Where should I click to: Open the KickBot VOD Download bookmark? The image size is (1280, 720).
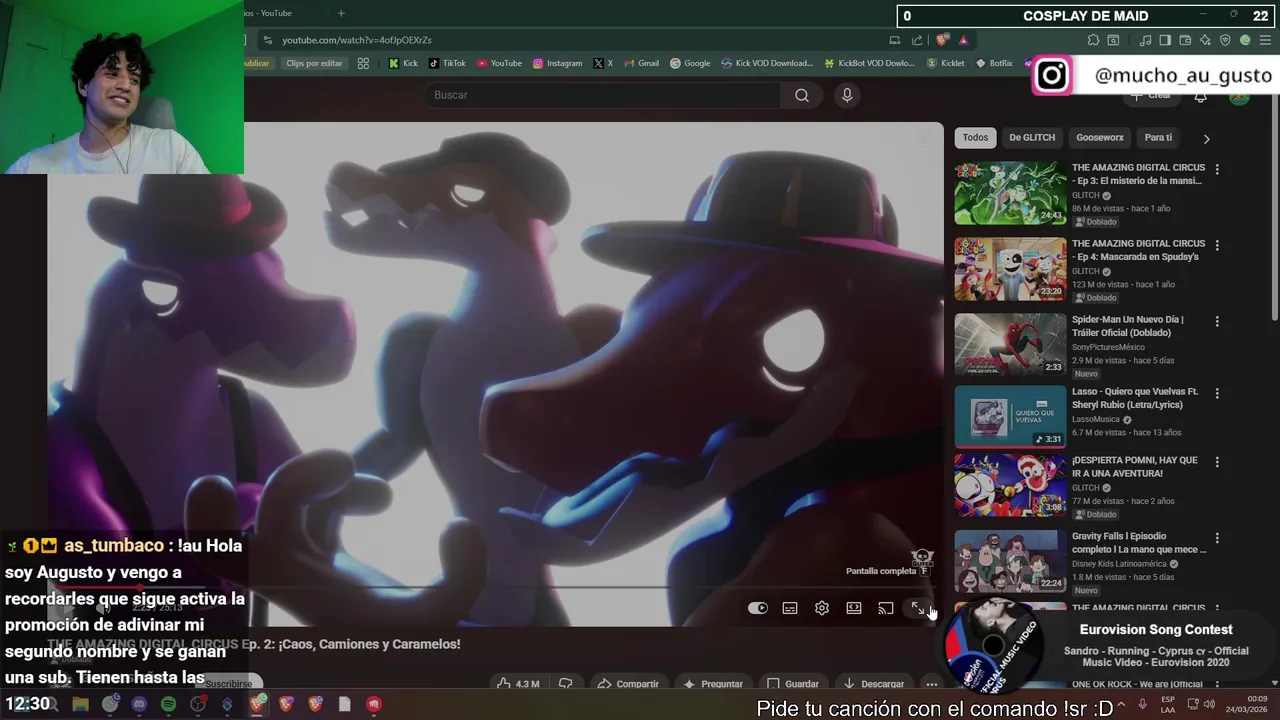coord(870,63)
